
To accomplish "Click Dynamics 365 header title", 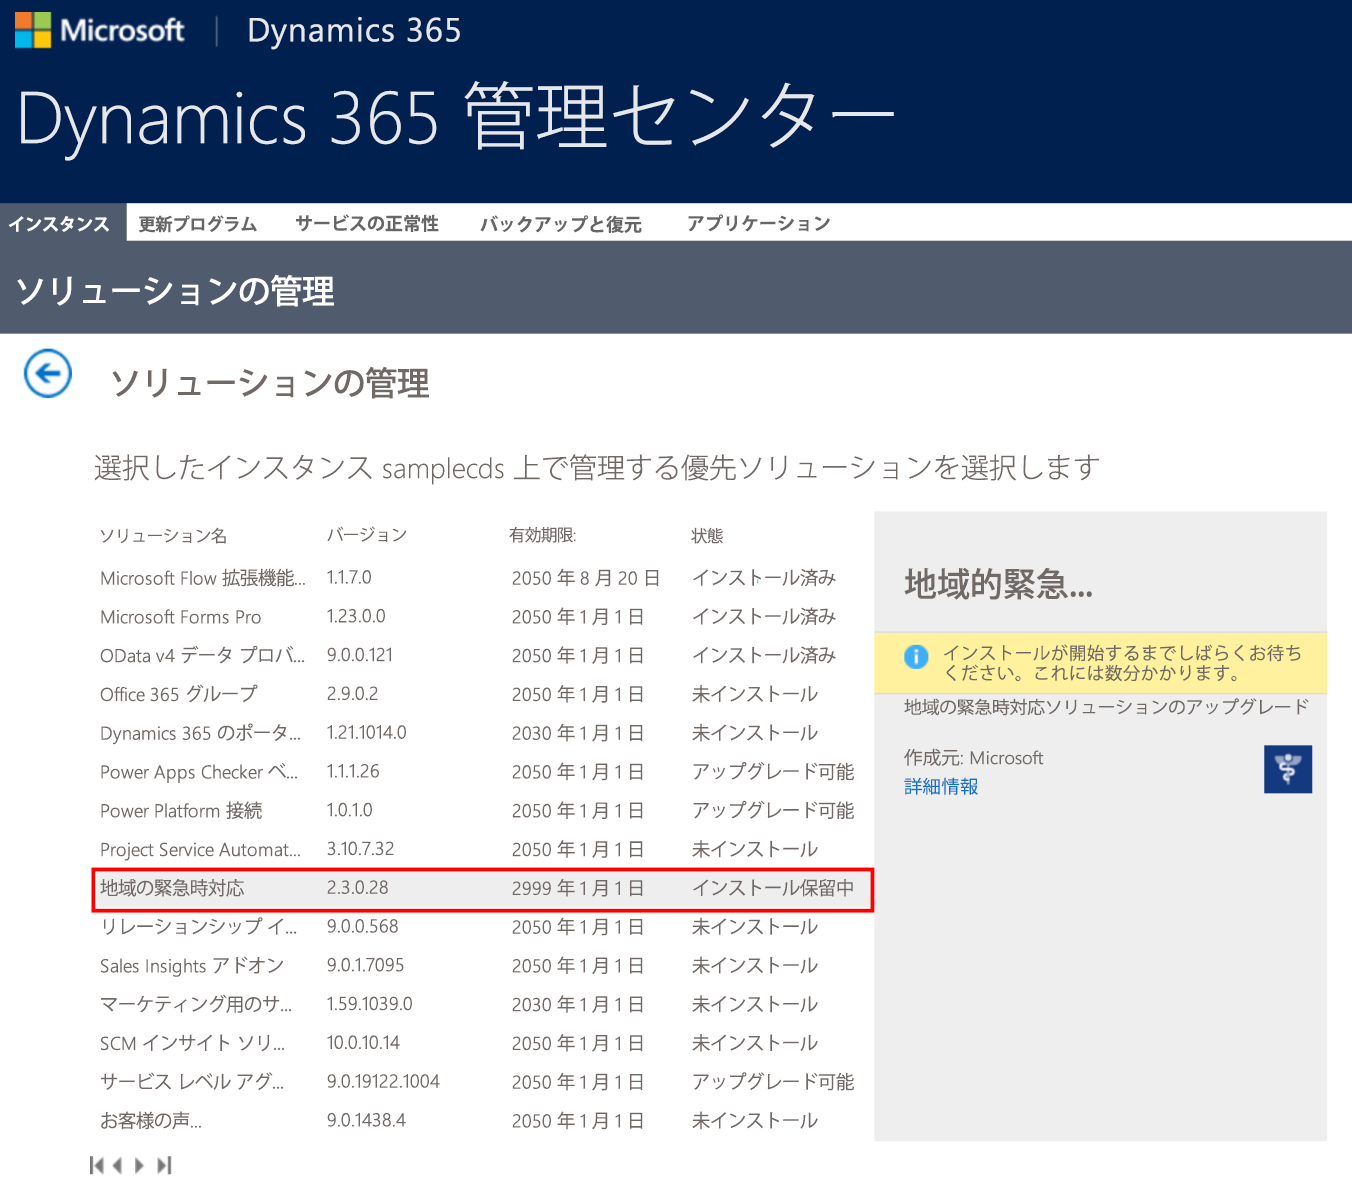I will 354,30.
